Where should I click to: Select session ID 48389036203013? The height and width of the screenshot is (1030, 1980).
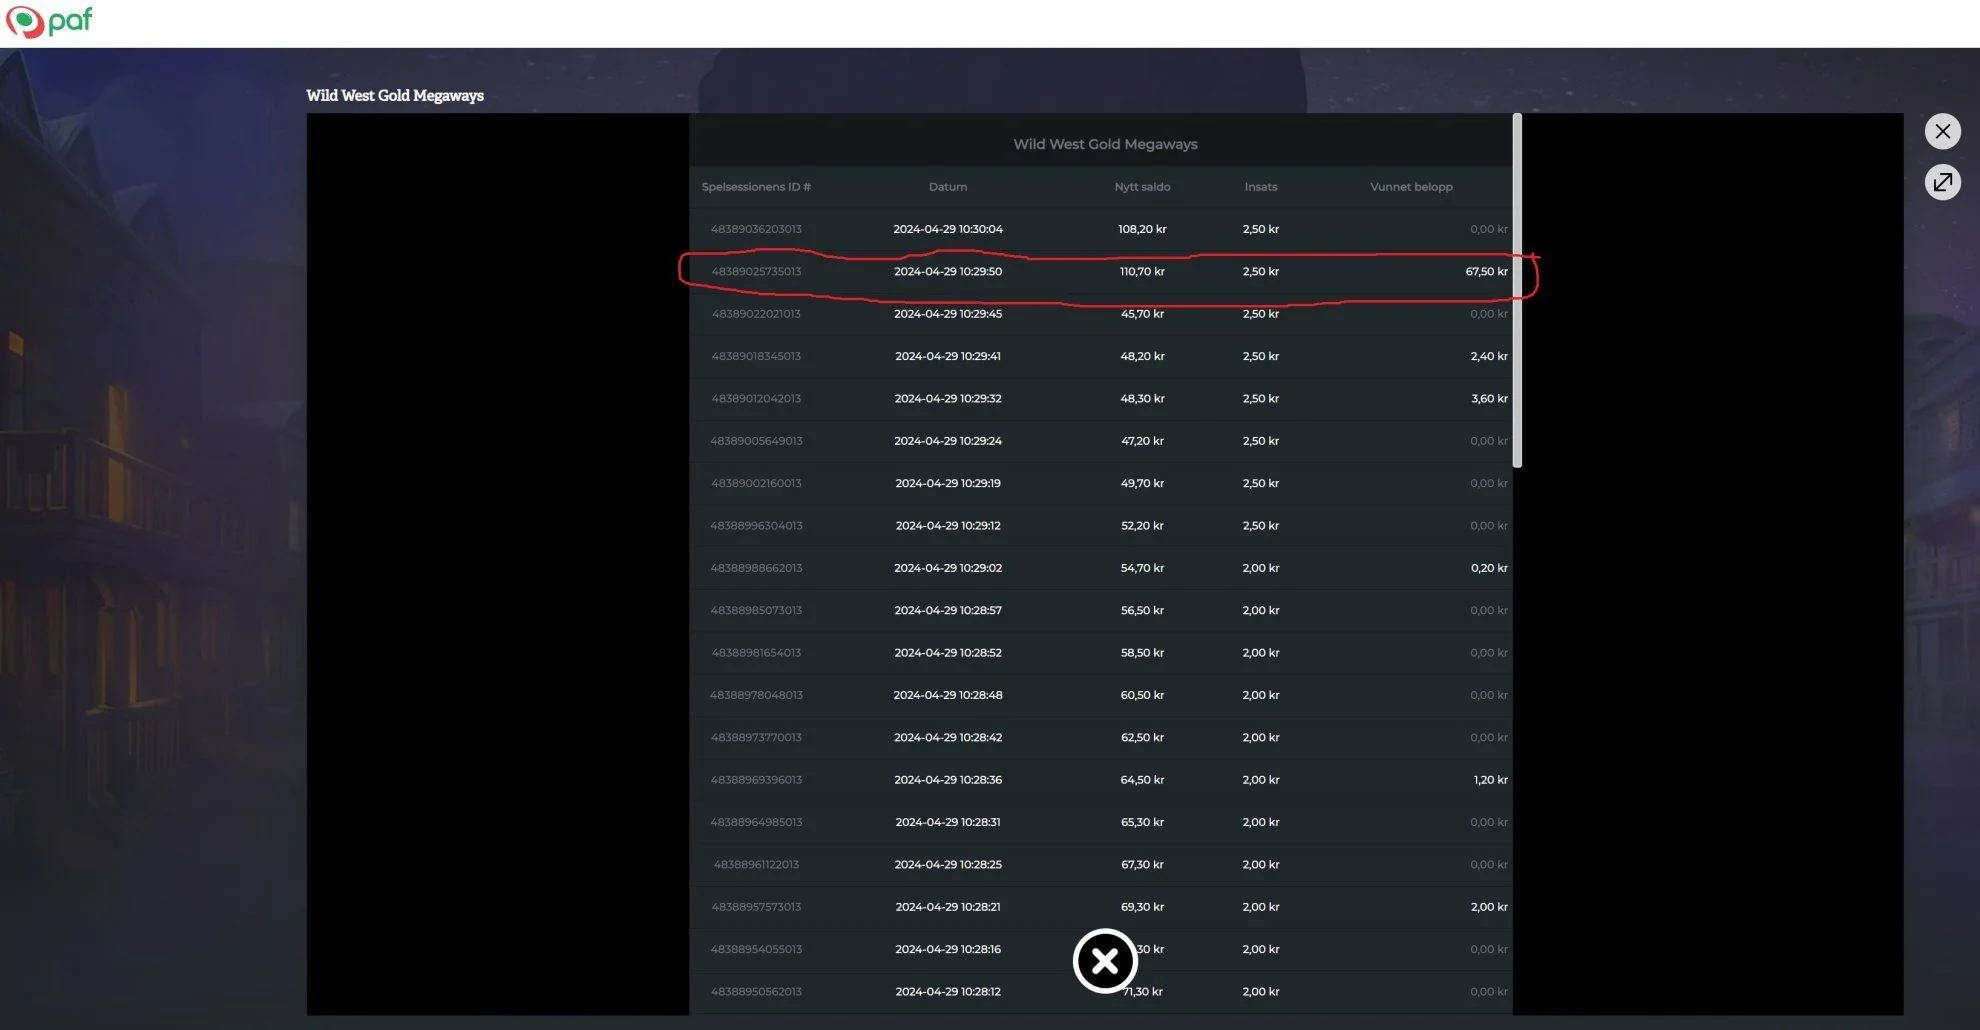coord(756,229)
